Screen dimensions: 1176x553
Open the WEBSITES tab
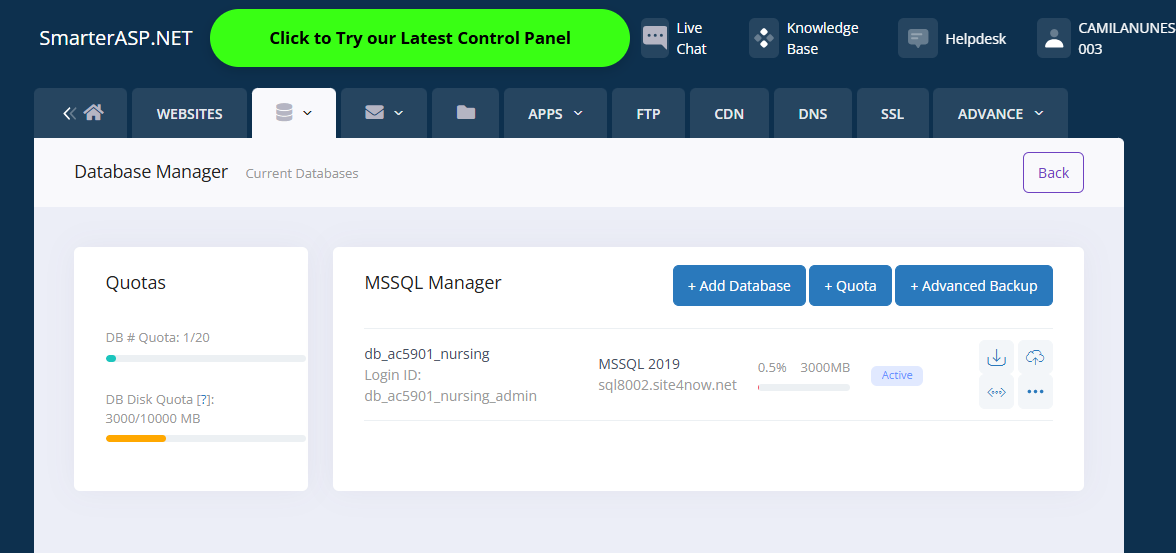click(x=189, y=113)
